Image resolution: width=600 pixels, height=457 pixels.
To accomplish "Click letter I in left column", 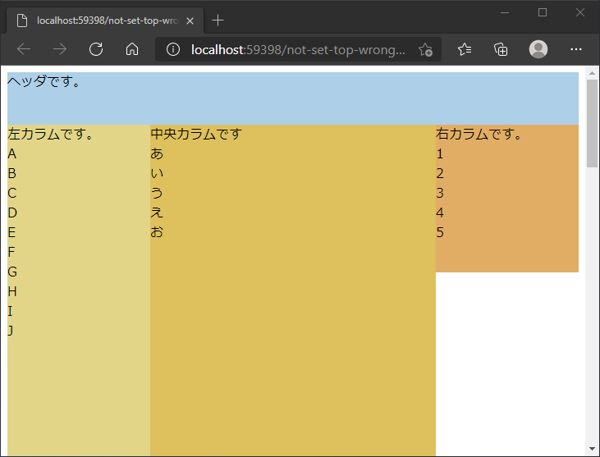I will coord(10,311).
